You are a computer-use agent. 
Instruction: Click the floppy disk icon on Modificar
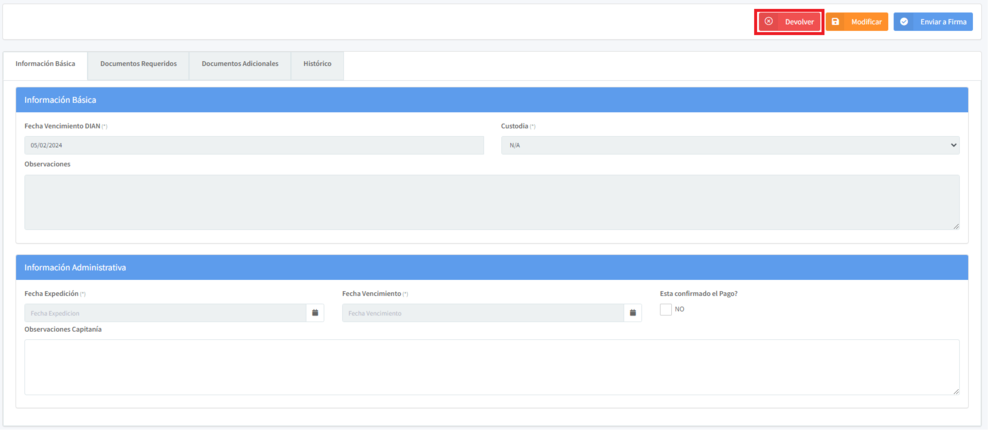point(836,21)
